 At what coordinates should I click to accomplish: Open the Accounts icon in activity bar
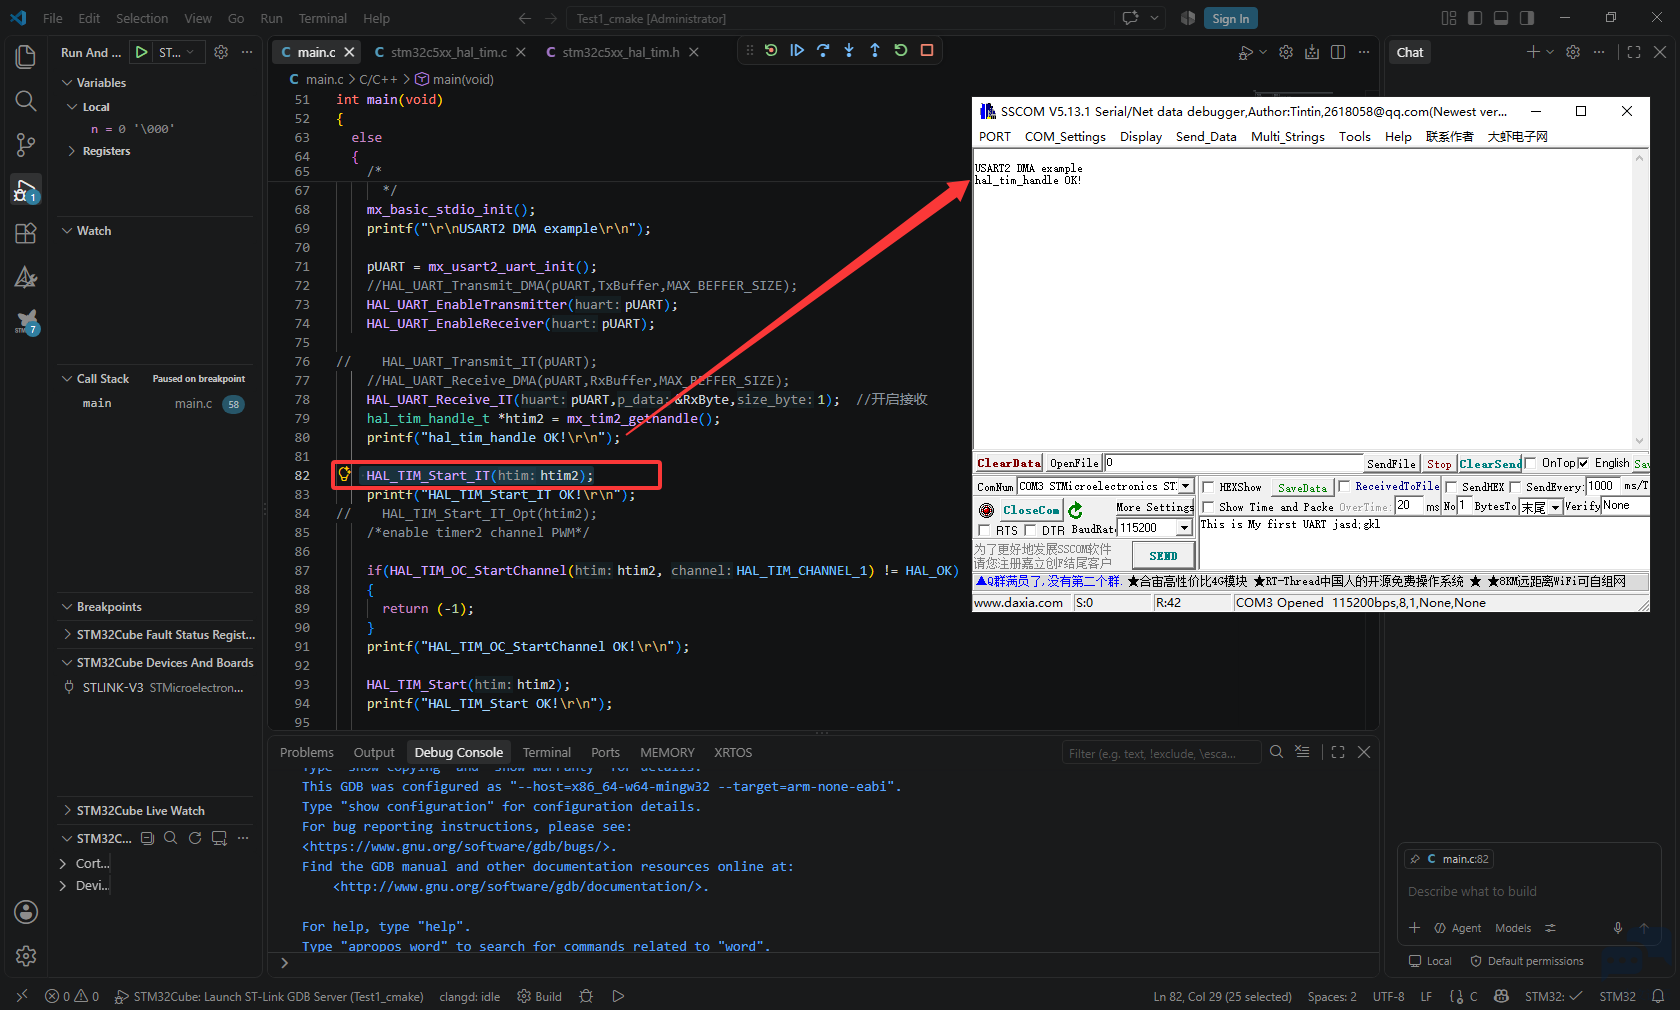tap(26, 912)
